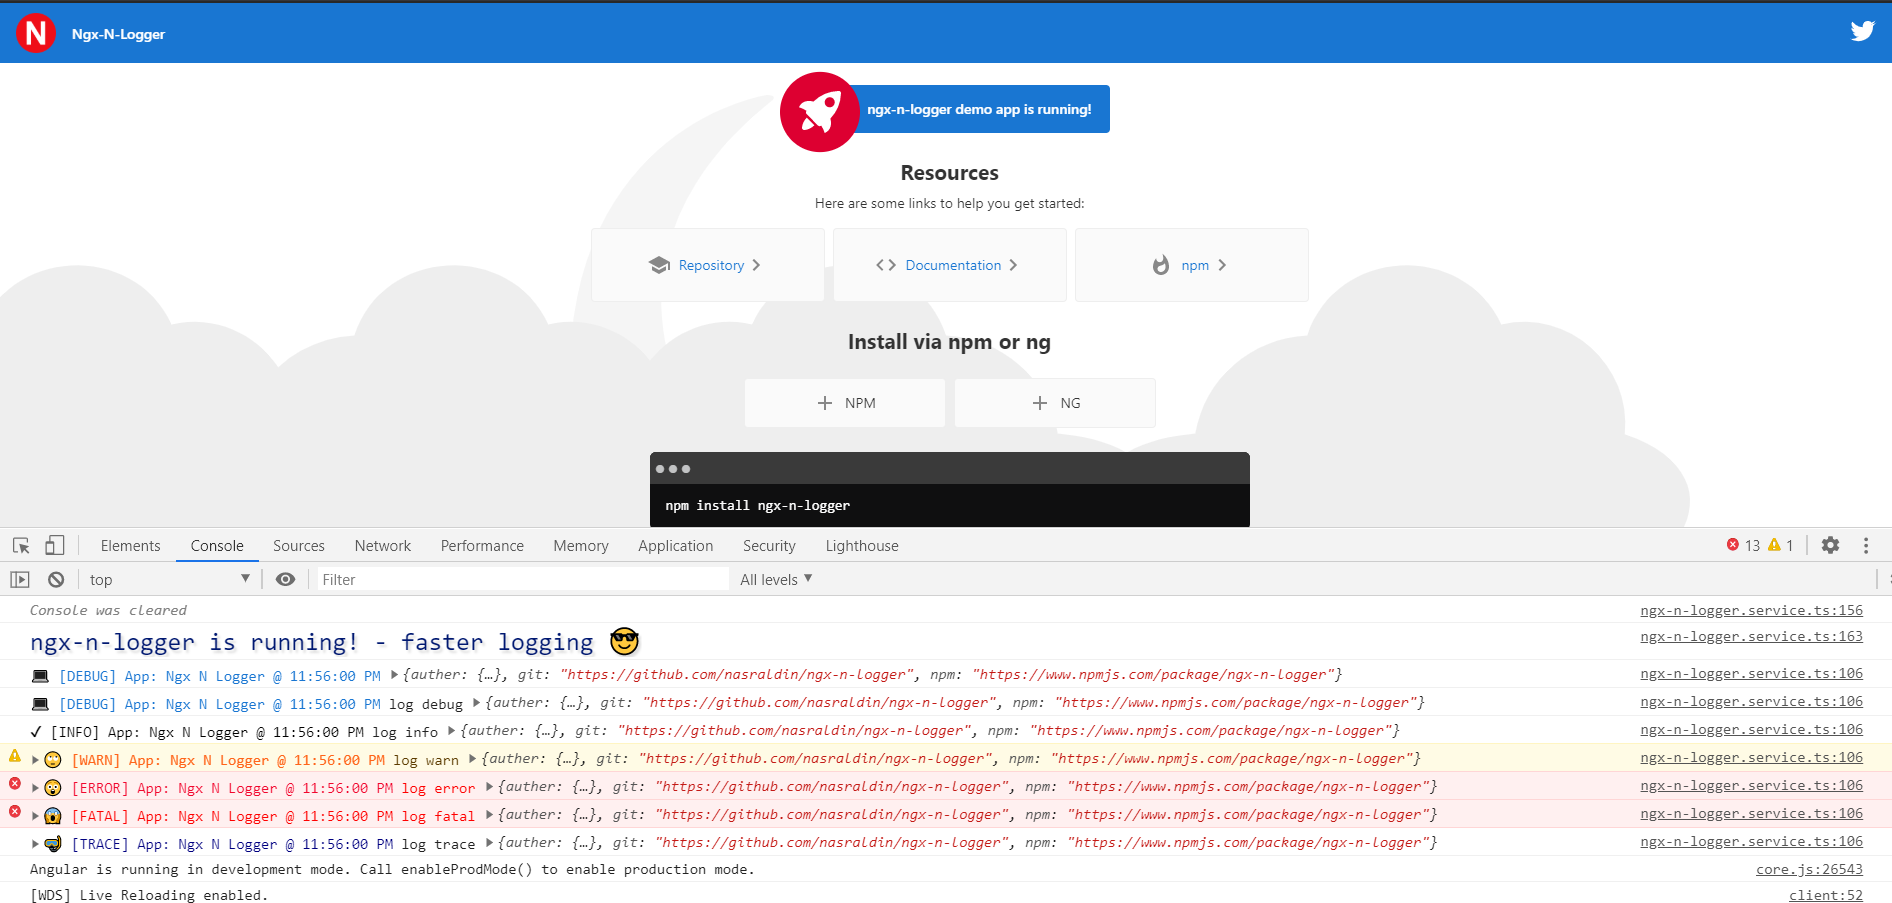Open DevTools settings gear
Image resolution: width=1892 pixels, height=903 pixels.
point(1830,545)
